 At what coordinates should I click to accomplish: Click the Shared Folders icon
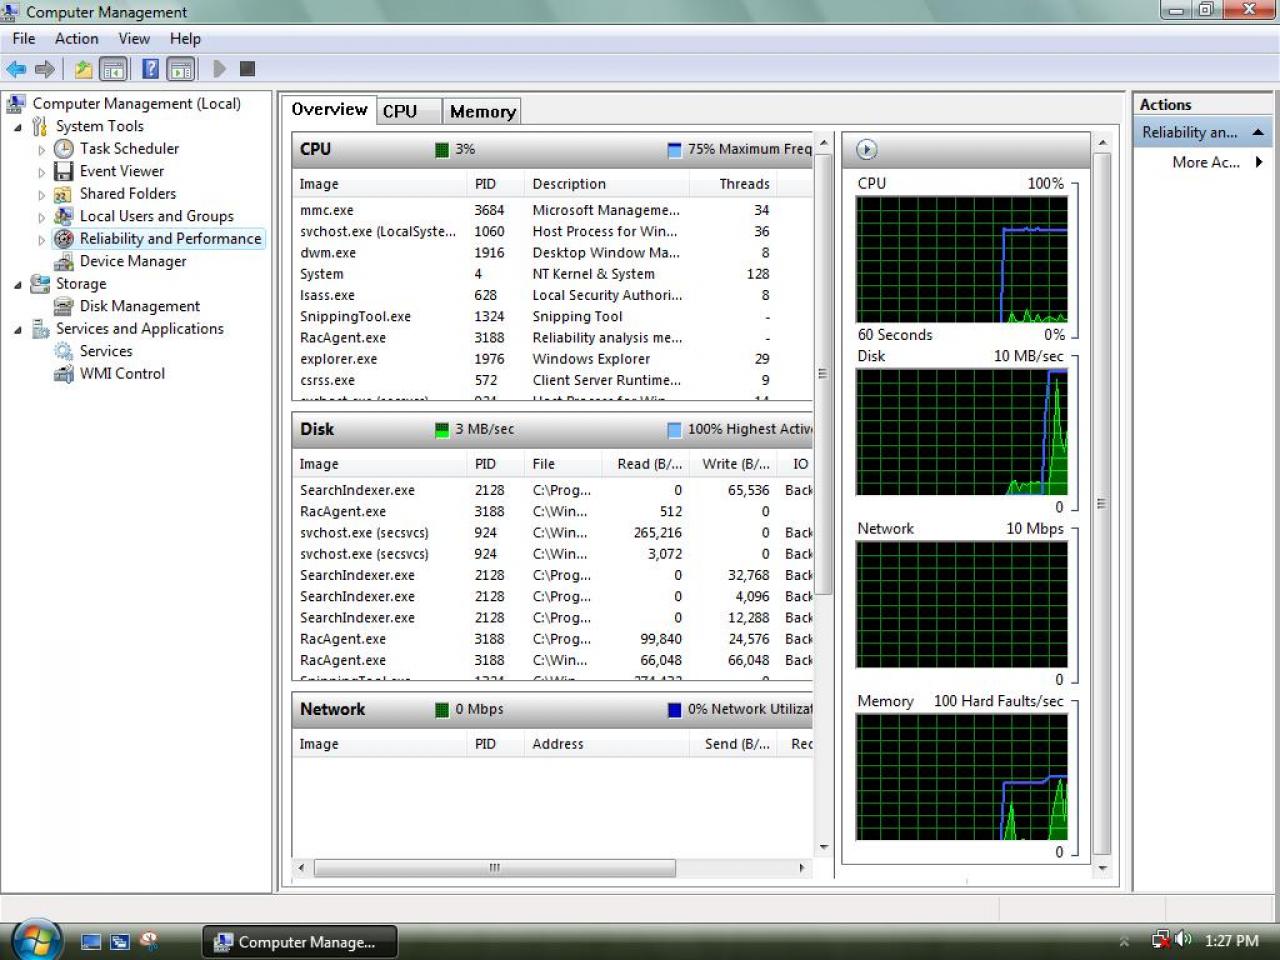tap(64, 194)
